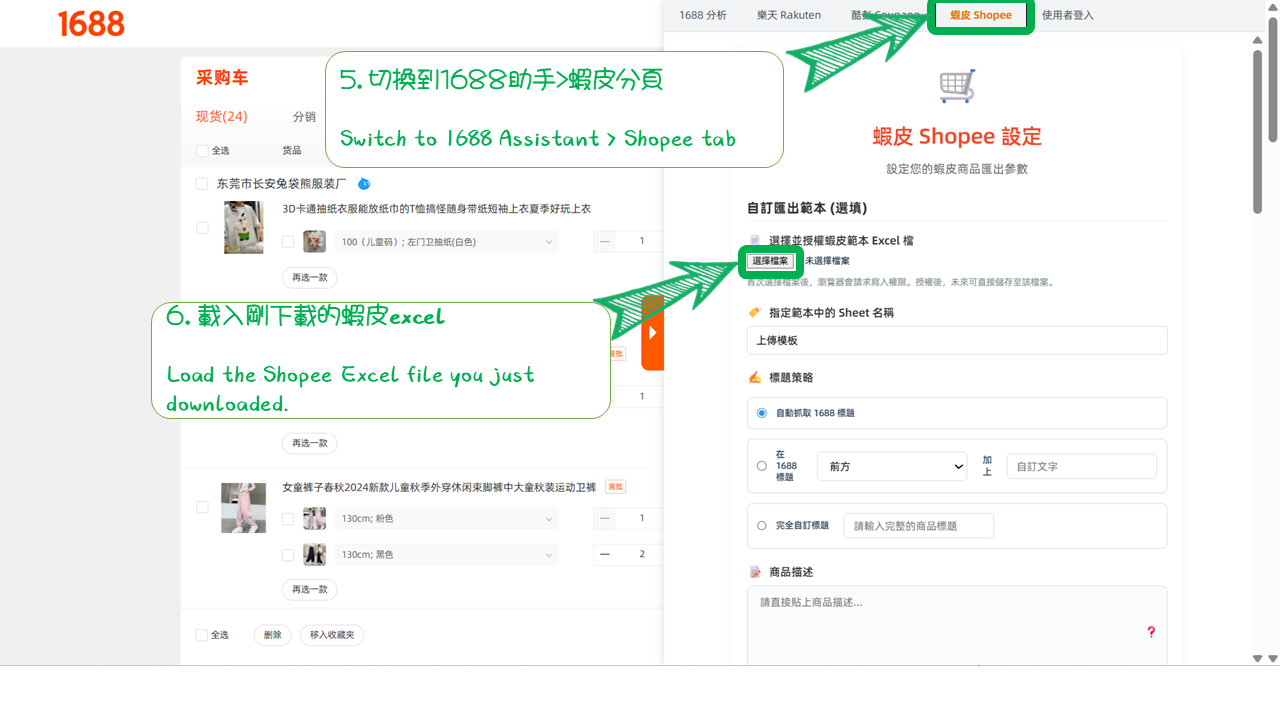
Task: Click the 1688 logo
Action: (x=92, y=23)
